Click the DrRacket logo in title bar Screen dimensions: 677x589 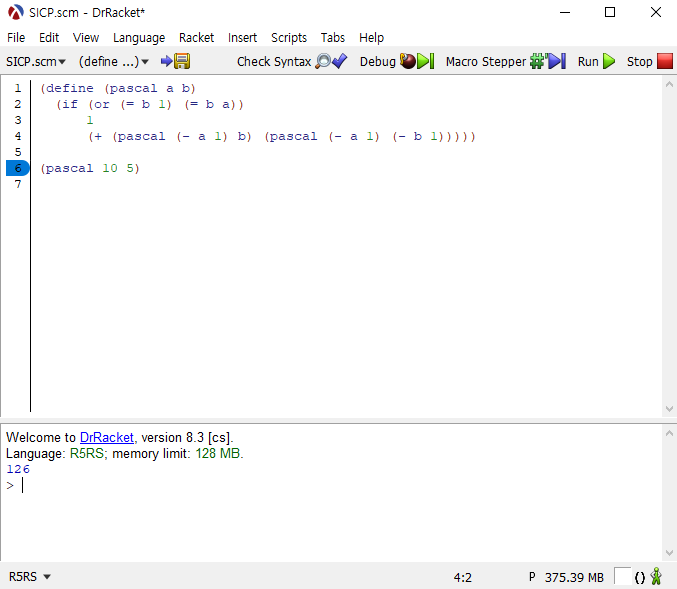tap(15, 12)
